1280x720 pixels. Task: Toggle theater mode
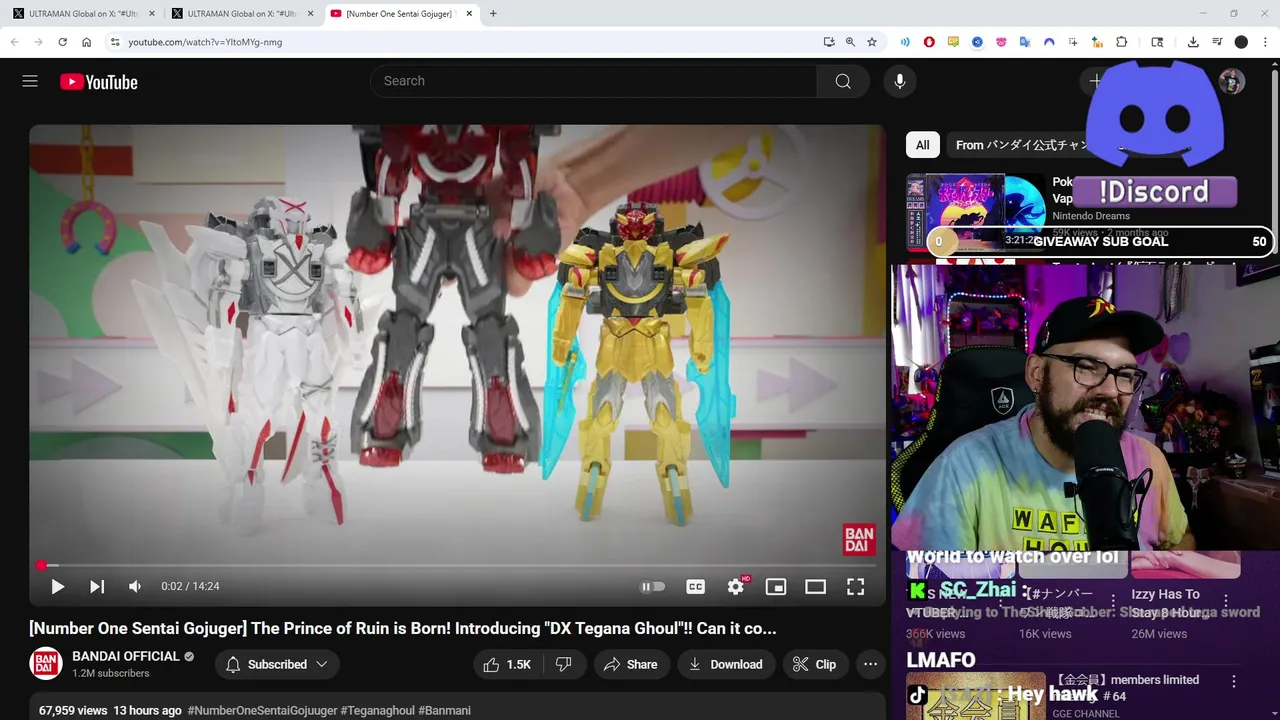pyautogui.click(x=816, y=587)
